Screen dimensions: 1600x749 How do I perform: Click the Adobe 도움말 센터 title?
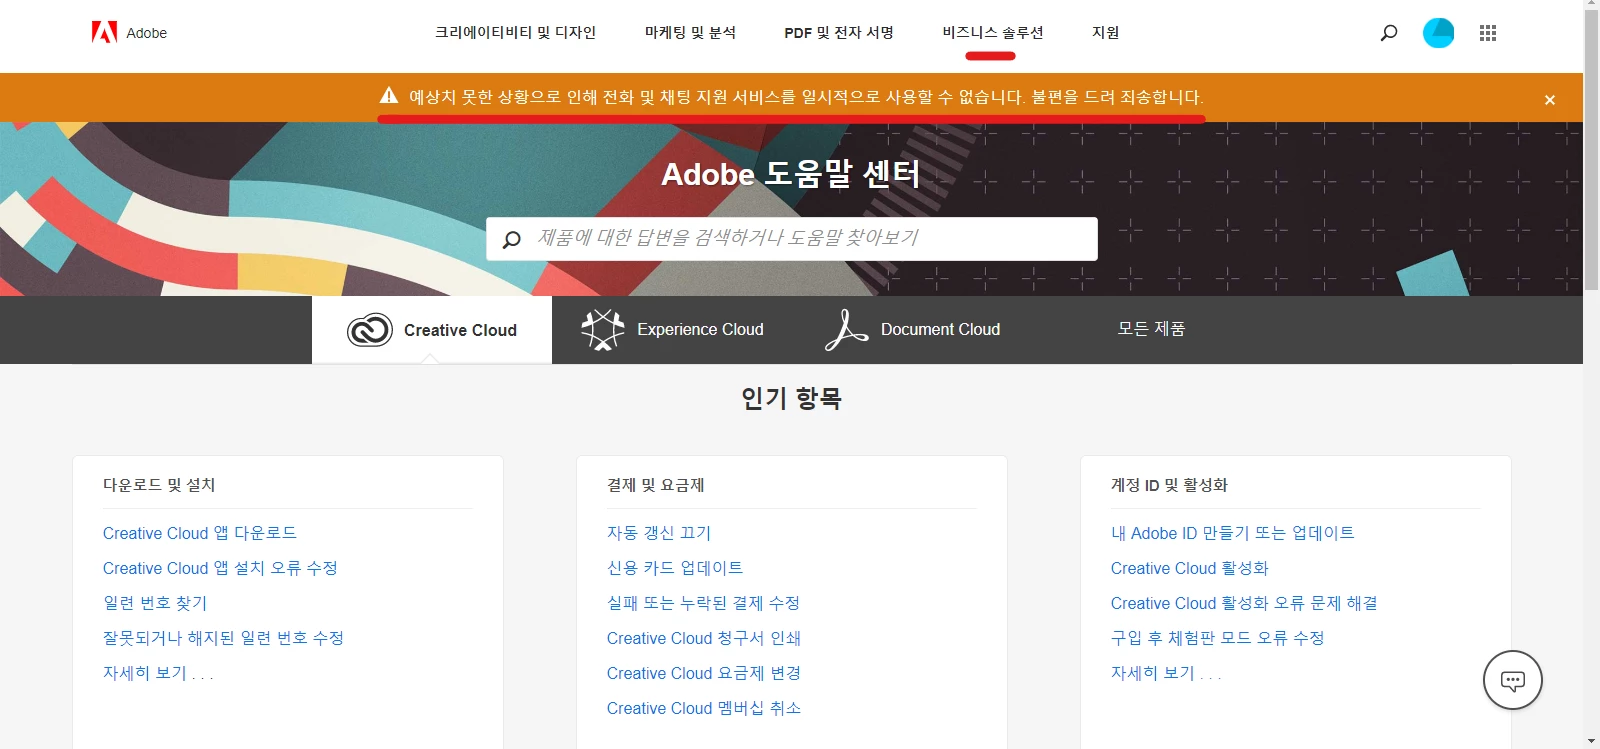click(x=791, y=174)
